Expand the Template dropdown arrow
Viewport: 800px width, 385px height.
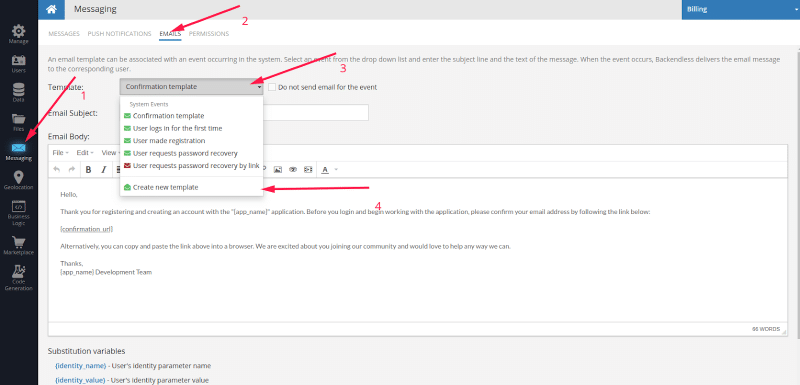pyautogui.click(x=259, y=87)
